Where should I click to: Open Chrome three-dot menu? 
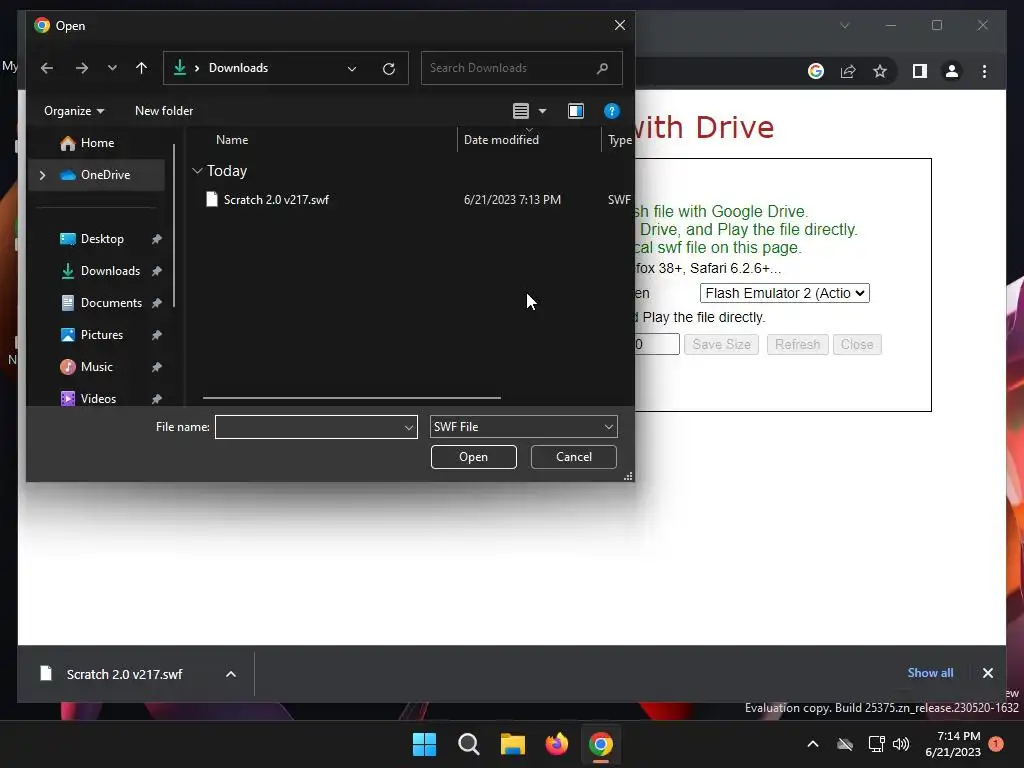click(984, 71)
